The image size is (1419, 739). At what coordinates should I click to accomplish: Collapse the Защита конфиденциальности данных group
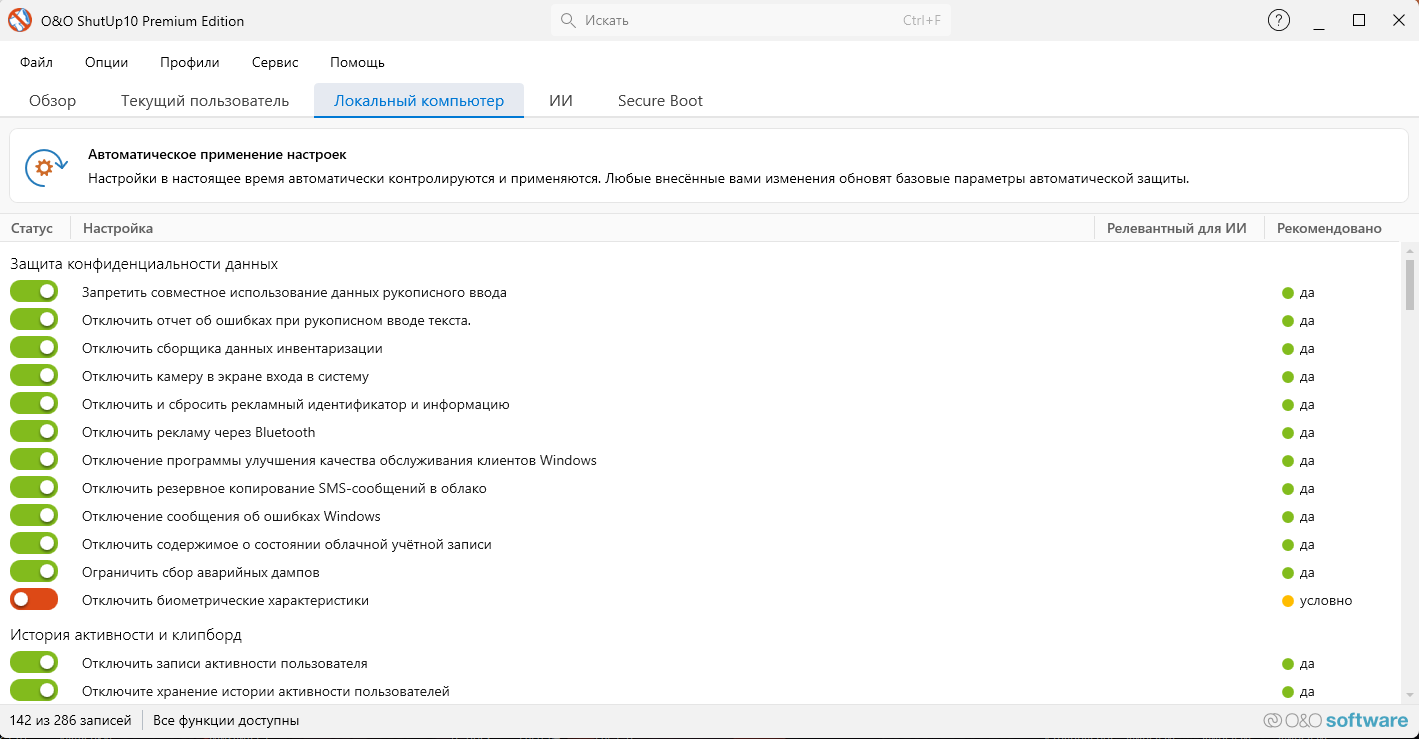coord(144,264)
